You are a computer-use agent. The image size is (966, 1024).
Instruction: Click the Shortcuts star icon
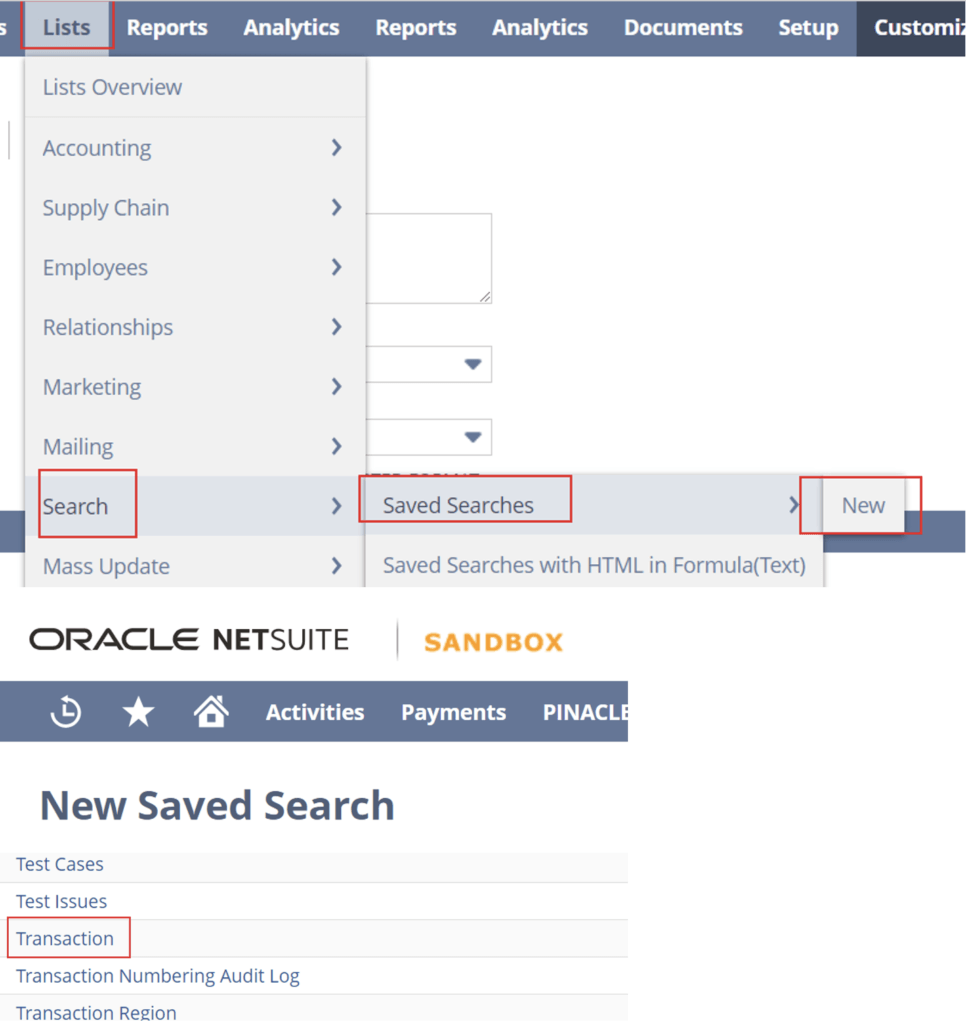[x=138, y=712]
